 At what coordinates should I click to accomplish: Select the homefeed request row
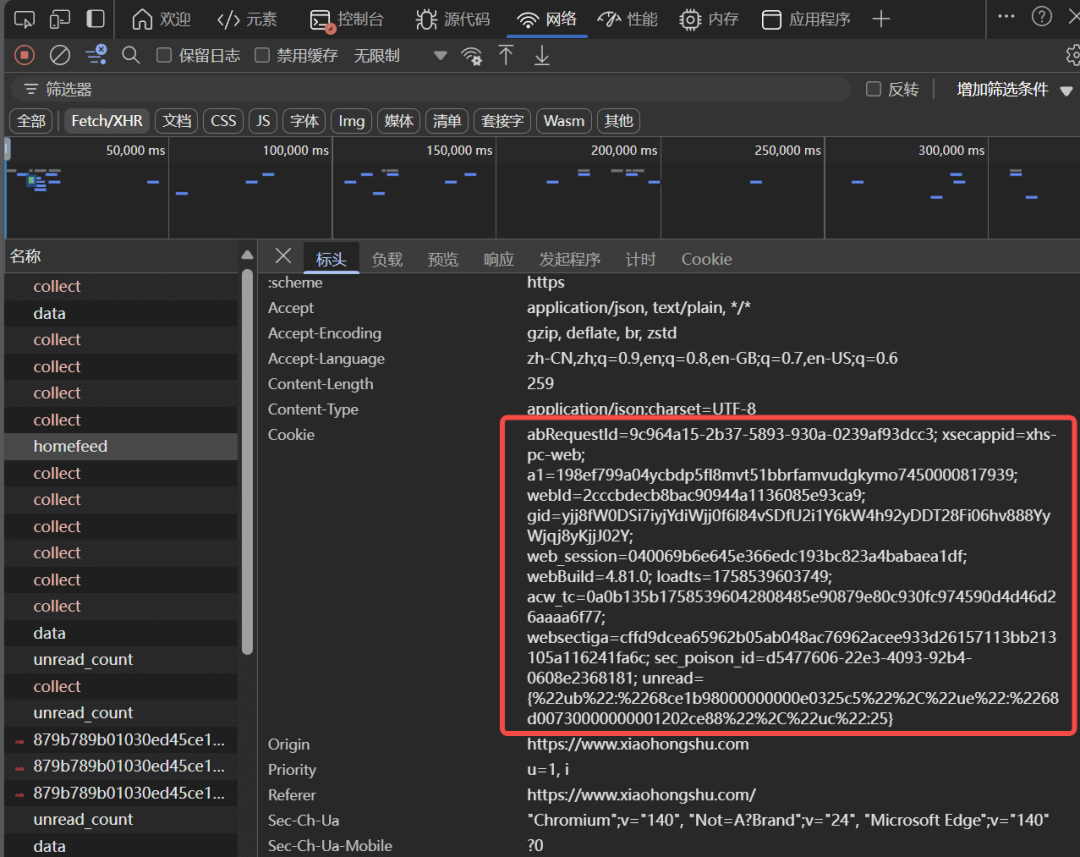point(70,446)
